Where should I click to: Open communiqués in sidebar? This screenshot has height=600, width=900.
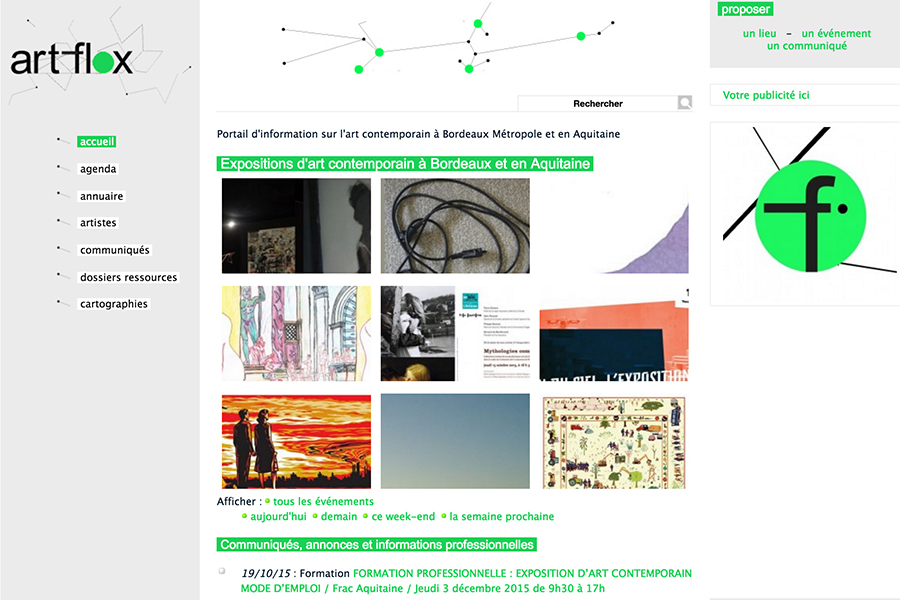tap(114, 250)
